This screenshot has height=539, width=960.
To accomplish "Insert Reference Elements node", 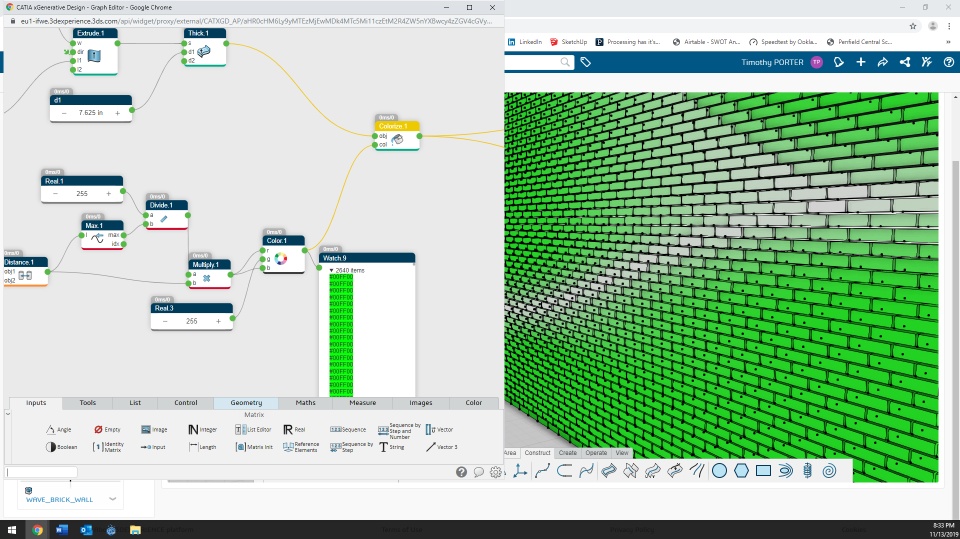I will click(301, 447).
